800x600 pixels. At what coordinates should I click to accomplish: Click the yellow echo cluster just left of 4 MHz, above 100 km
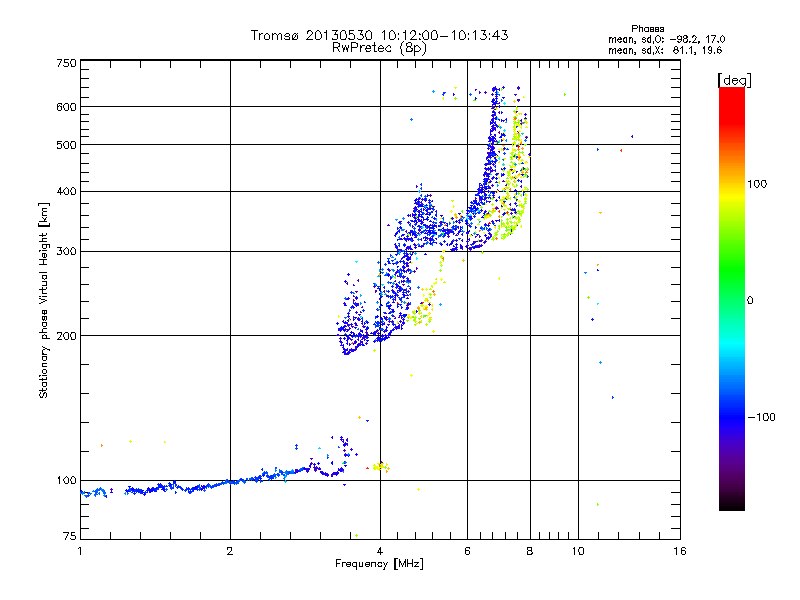pos(381,466)
